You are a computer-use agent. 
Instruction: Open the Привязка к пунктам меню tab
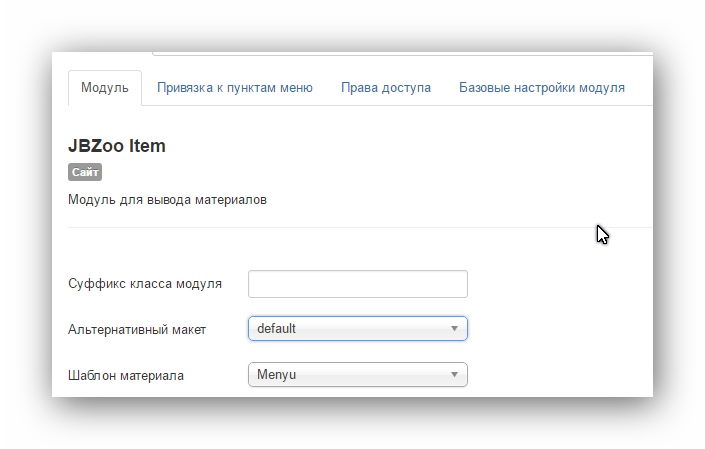point(234,88)
